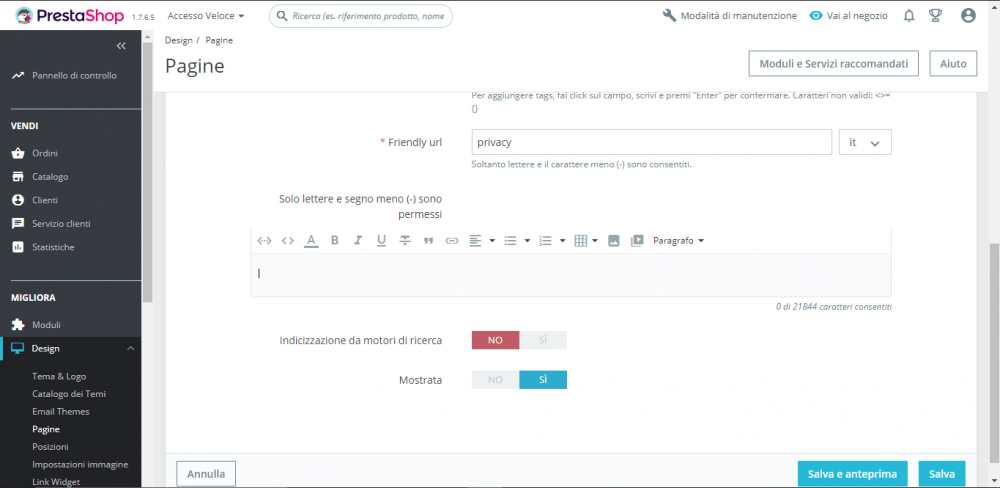Click the numbered list icon
The width and height of the screenshot is (1000, 488).
545,240
